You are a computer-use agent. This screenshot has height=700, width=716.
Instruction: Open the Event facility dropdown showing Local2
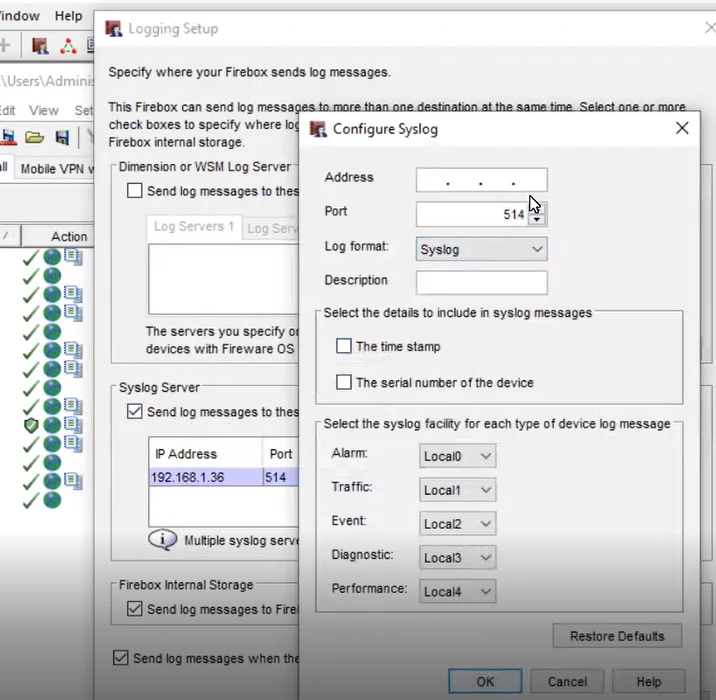[457, 523]
